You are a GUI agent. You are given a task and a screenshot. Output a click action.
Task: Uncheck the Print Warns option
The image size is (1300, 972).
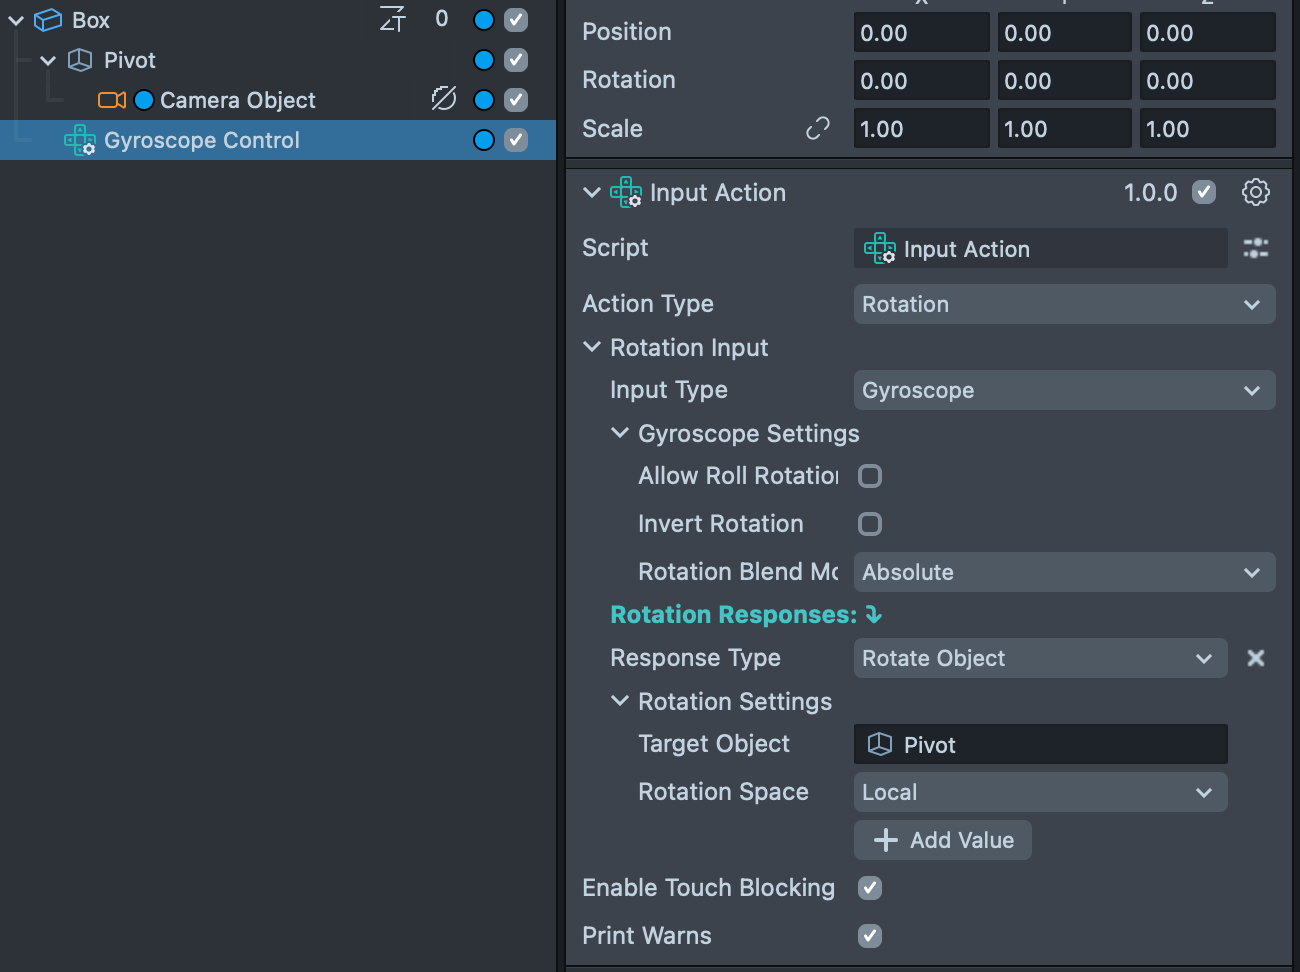(870, 936)
